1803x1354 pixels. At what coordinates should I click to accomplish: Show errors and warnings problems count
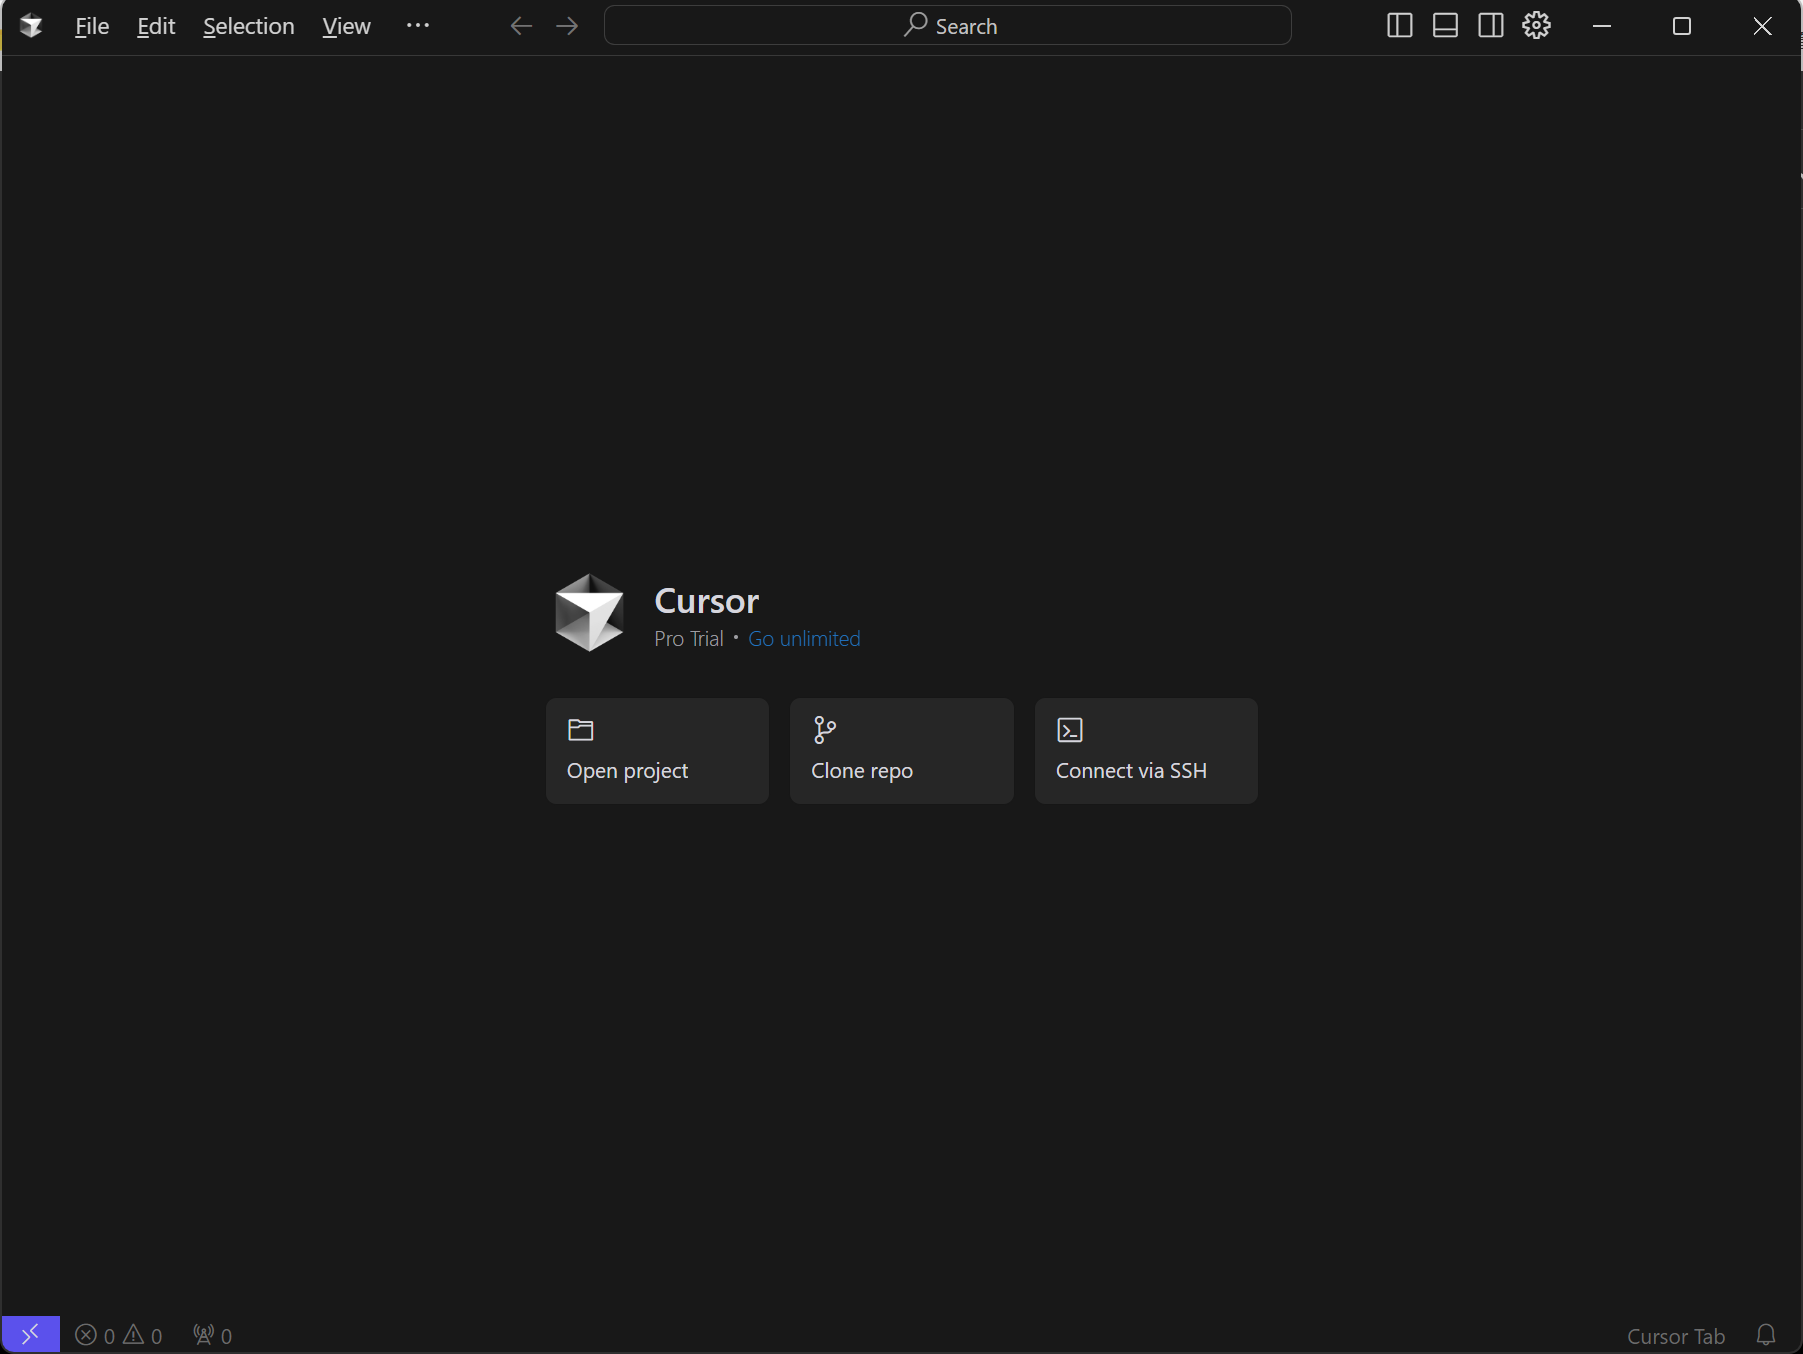pyautogui.click(x=119, y=1335)
